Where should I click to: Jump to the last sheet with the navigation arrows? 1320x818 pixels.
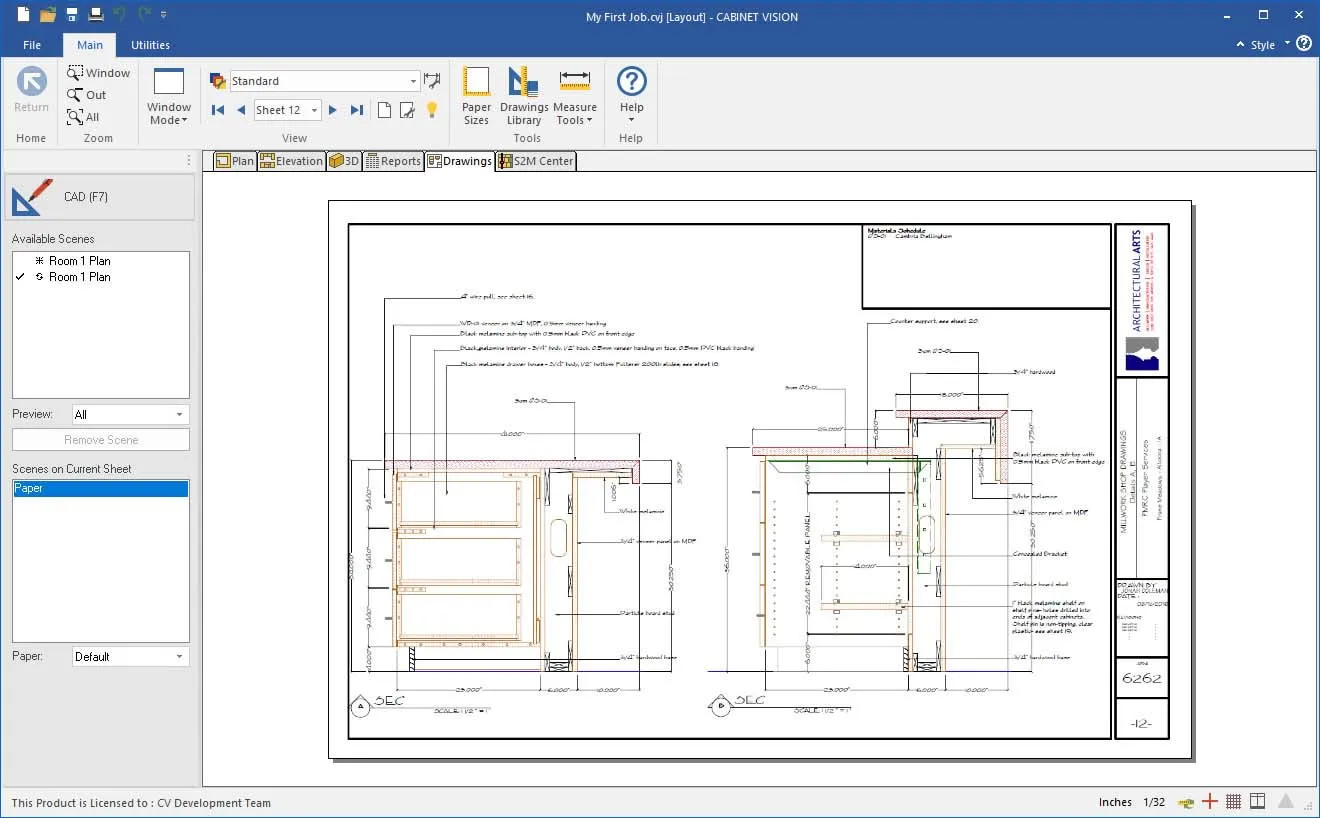(357, 110)
